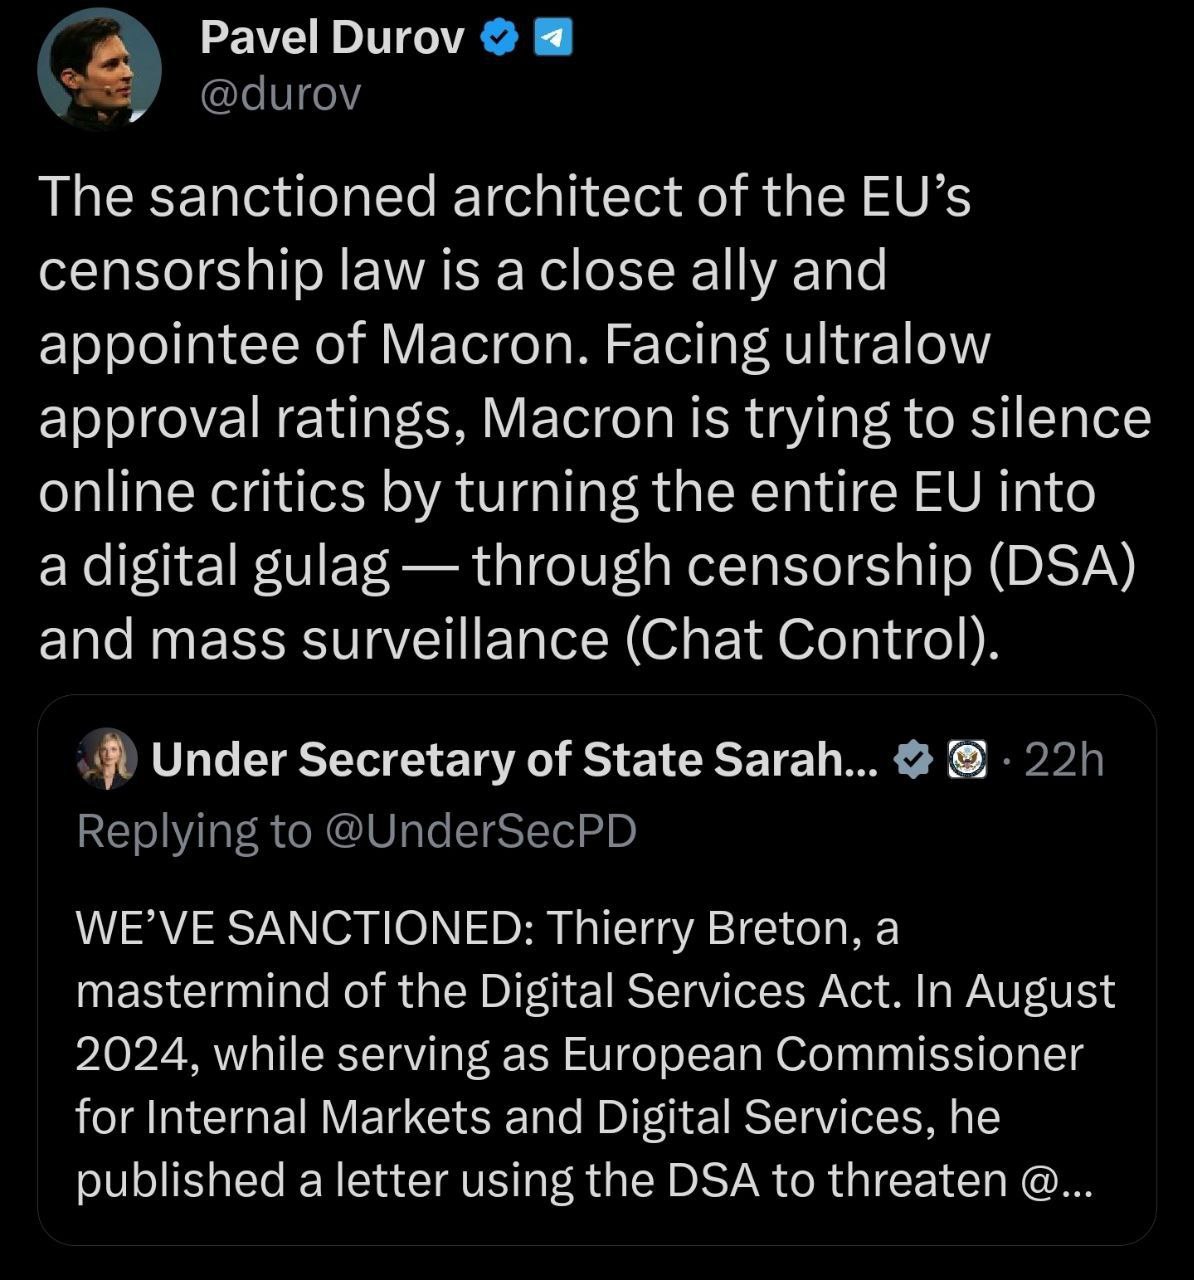
Task: Click the quoted post's verified checkmark
Action: (x=913, y=761)
